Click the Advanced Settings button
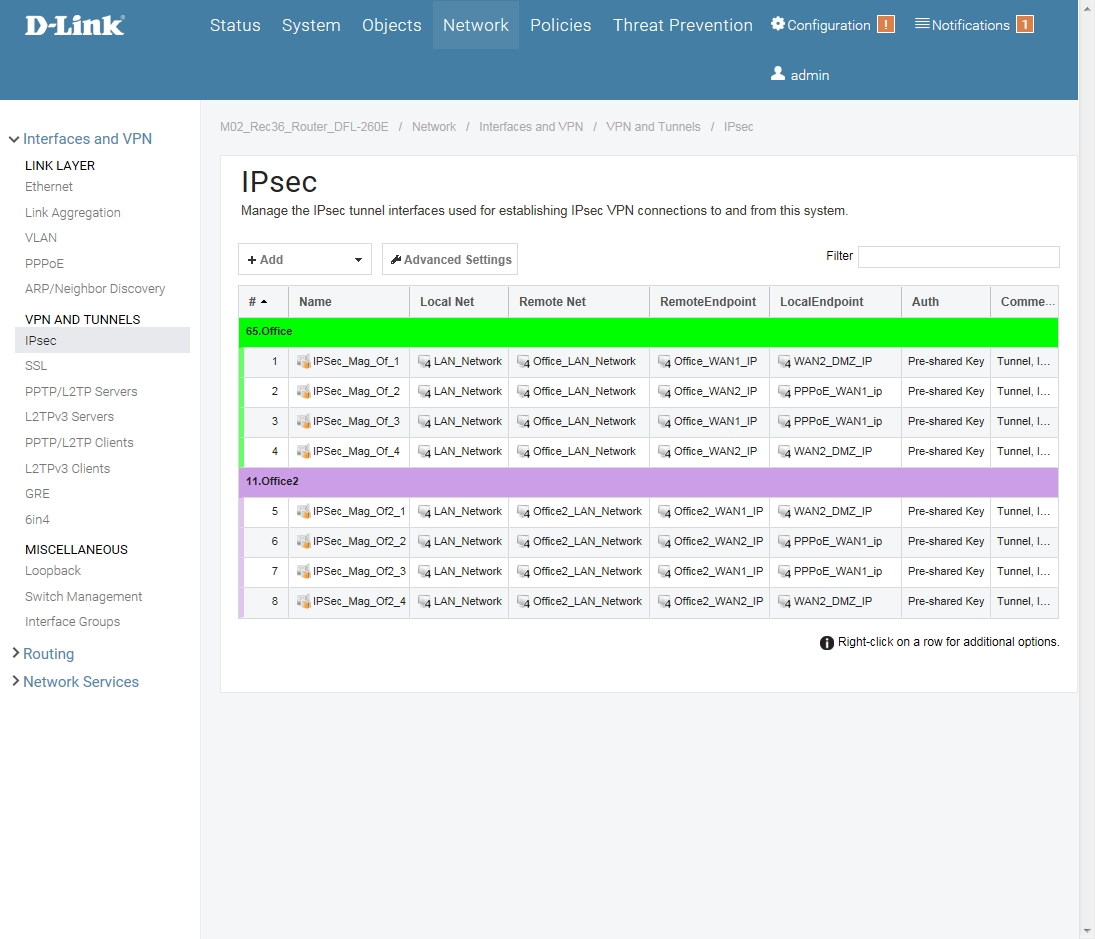This screenshot has height=939, width=1095. tap(450, 259)
